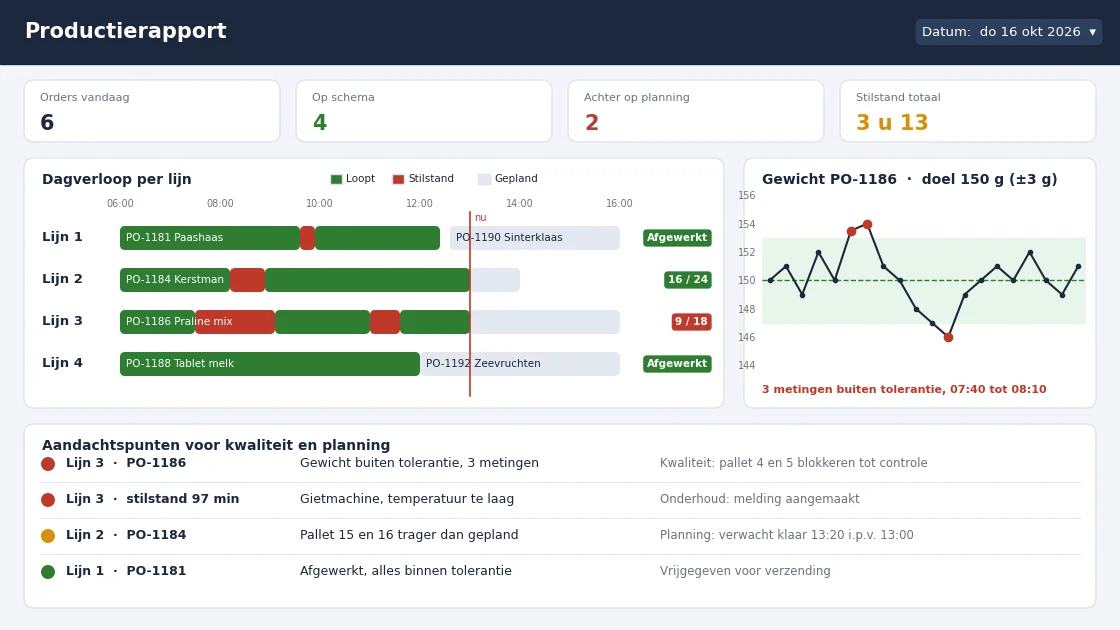Select the Orders vandaag card
1120x630 pixels.
(152, 111)
